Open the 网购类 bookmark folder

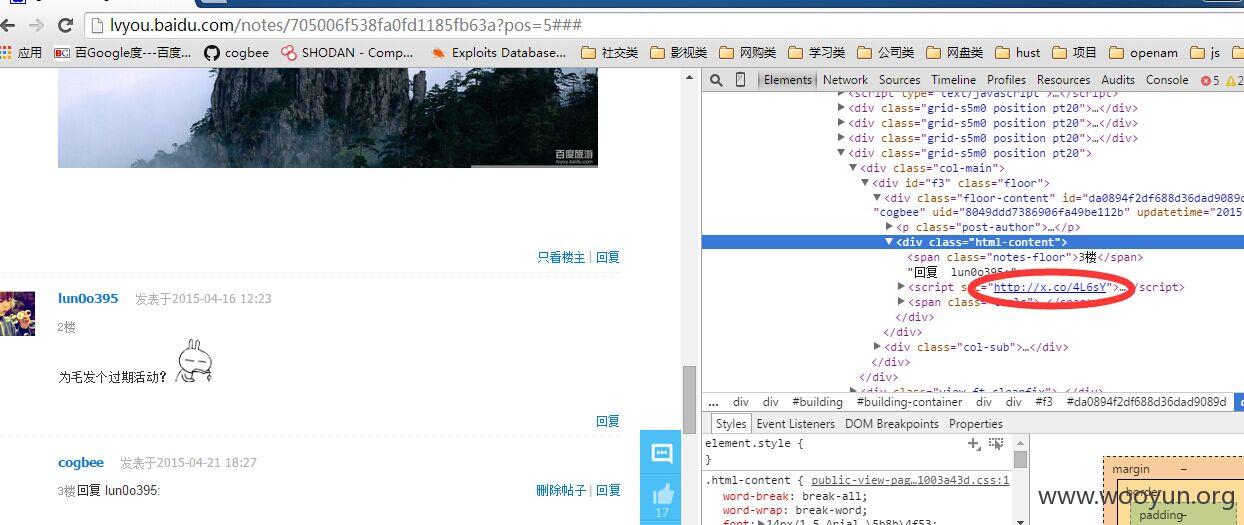tap(747, 52)
